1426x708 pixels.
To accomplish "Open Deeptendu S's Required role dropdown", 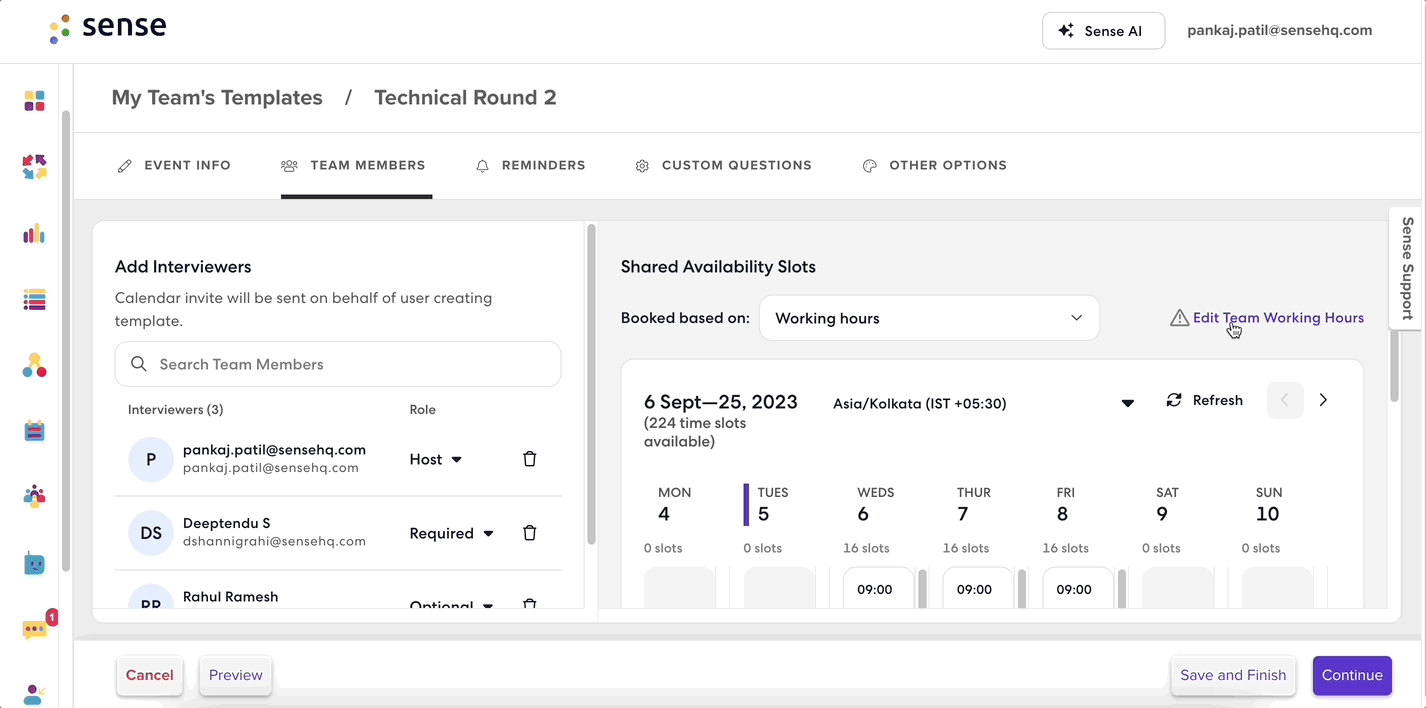I will pos(452,533).
